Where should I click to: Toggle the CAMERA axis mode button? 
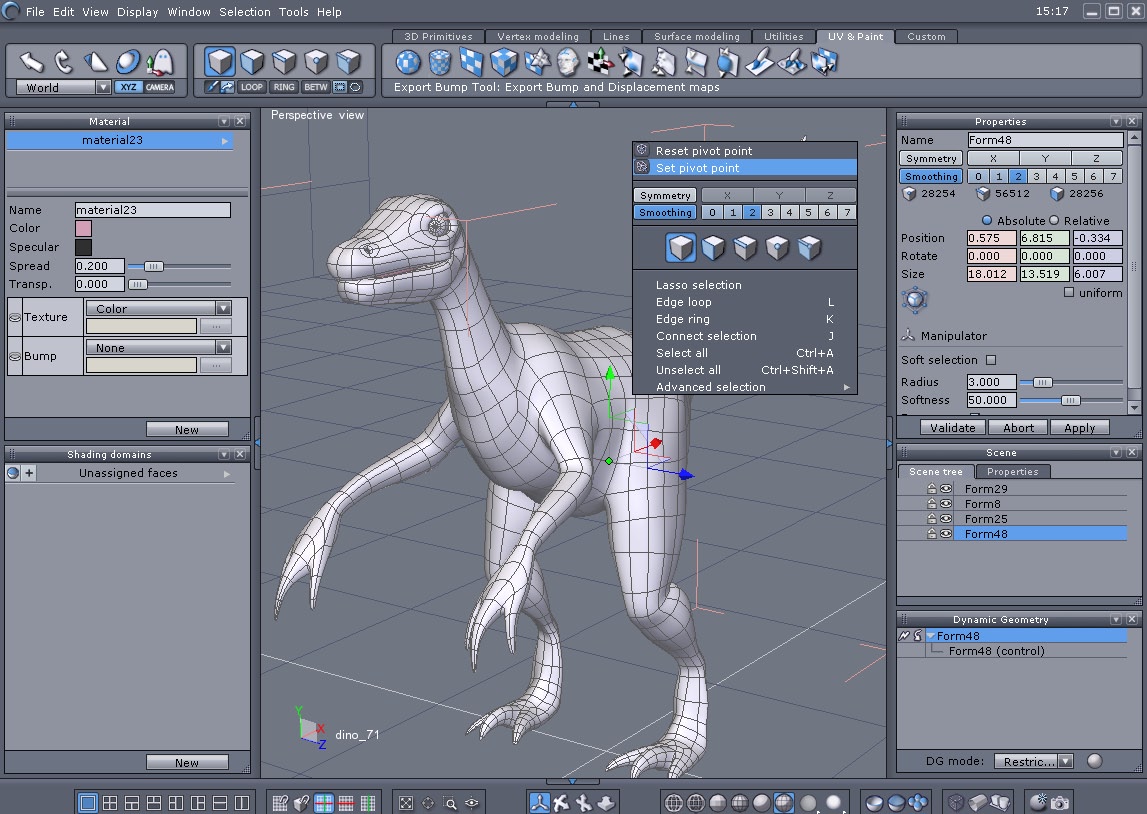tap(159, 87)
